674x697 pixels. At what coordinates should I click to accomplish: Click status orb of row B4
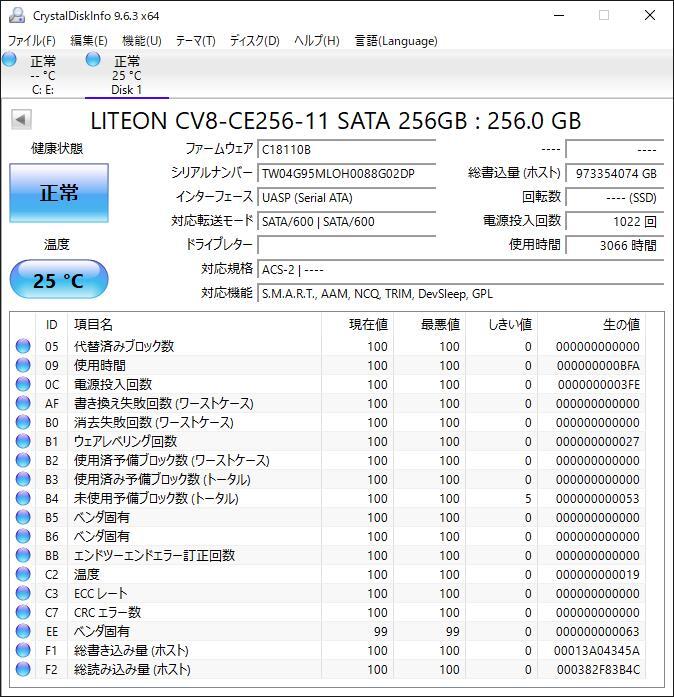coord(23,498)
